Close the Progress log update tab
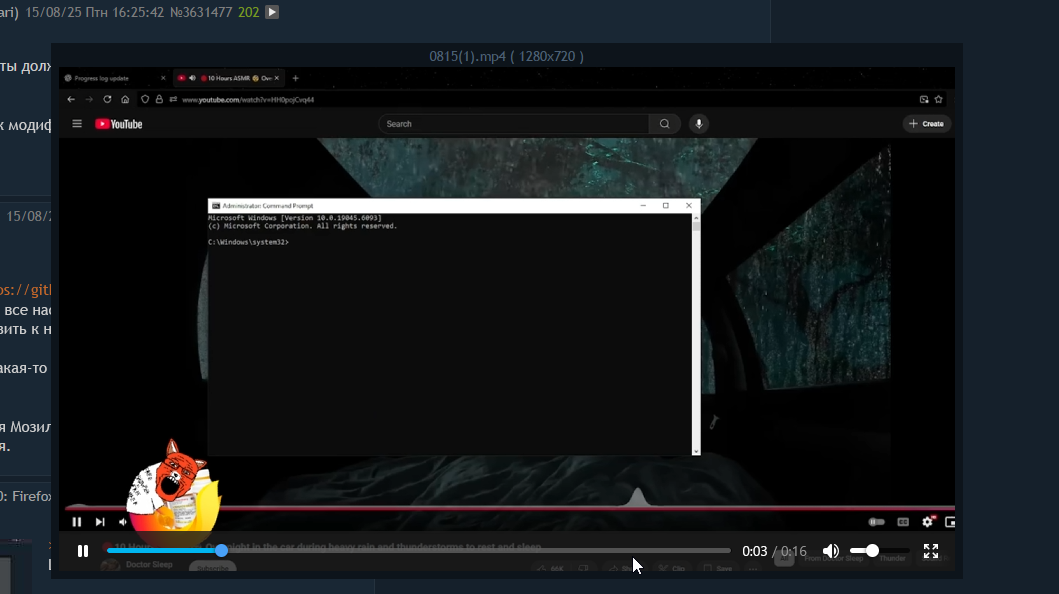The height and width of the screenshot is (594, 1059). (163, 78)
